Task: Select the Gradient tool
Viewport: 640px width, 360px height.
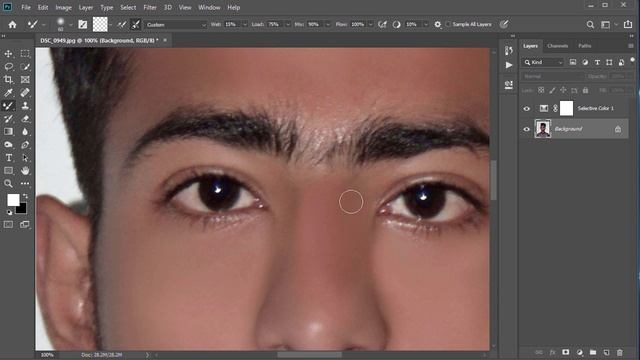Action: [8, 131]
